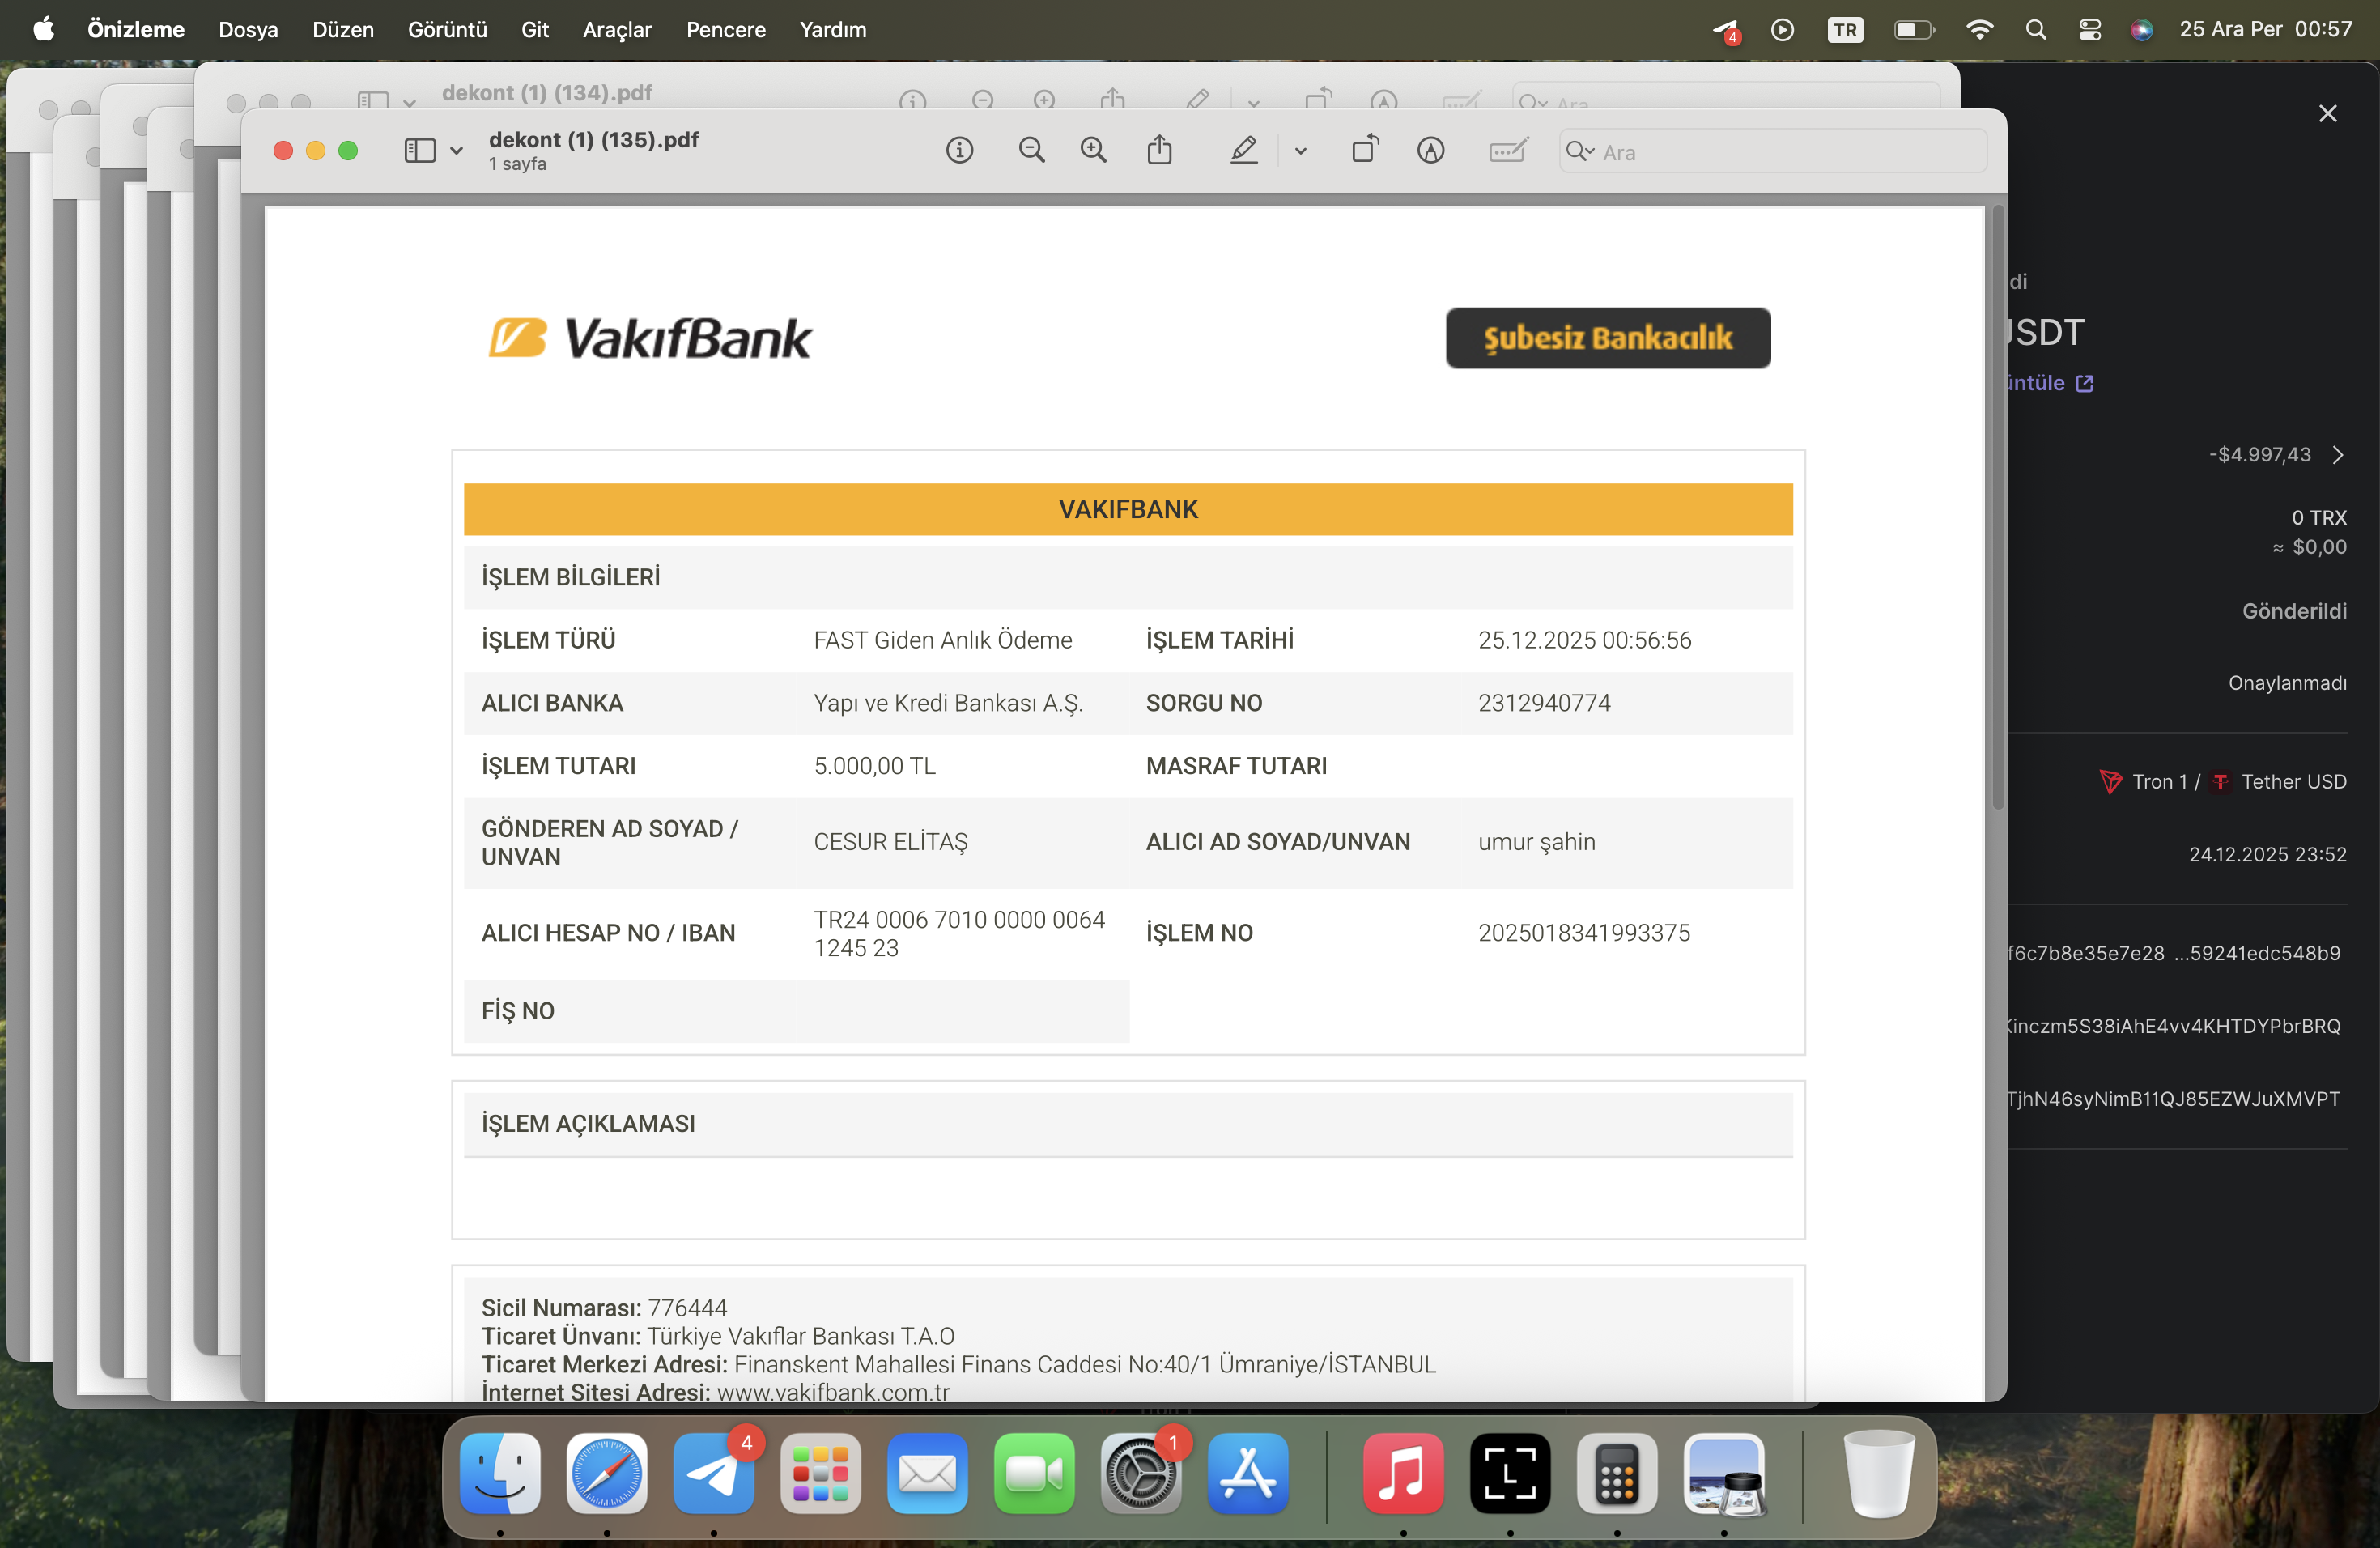Click the Tron network icon in wallet panel
Screen dimensions: 2380x1548
tap(2110, 782)
